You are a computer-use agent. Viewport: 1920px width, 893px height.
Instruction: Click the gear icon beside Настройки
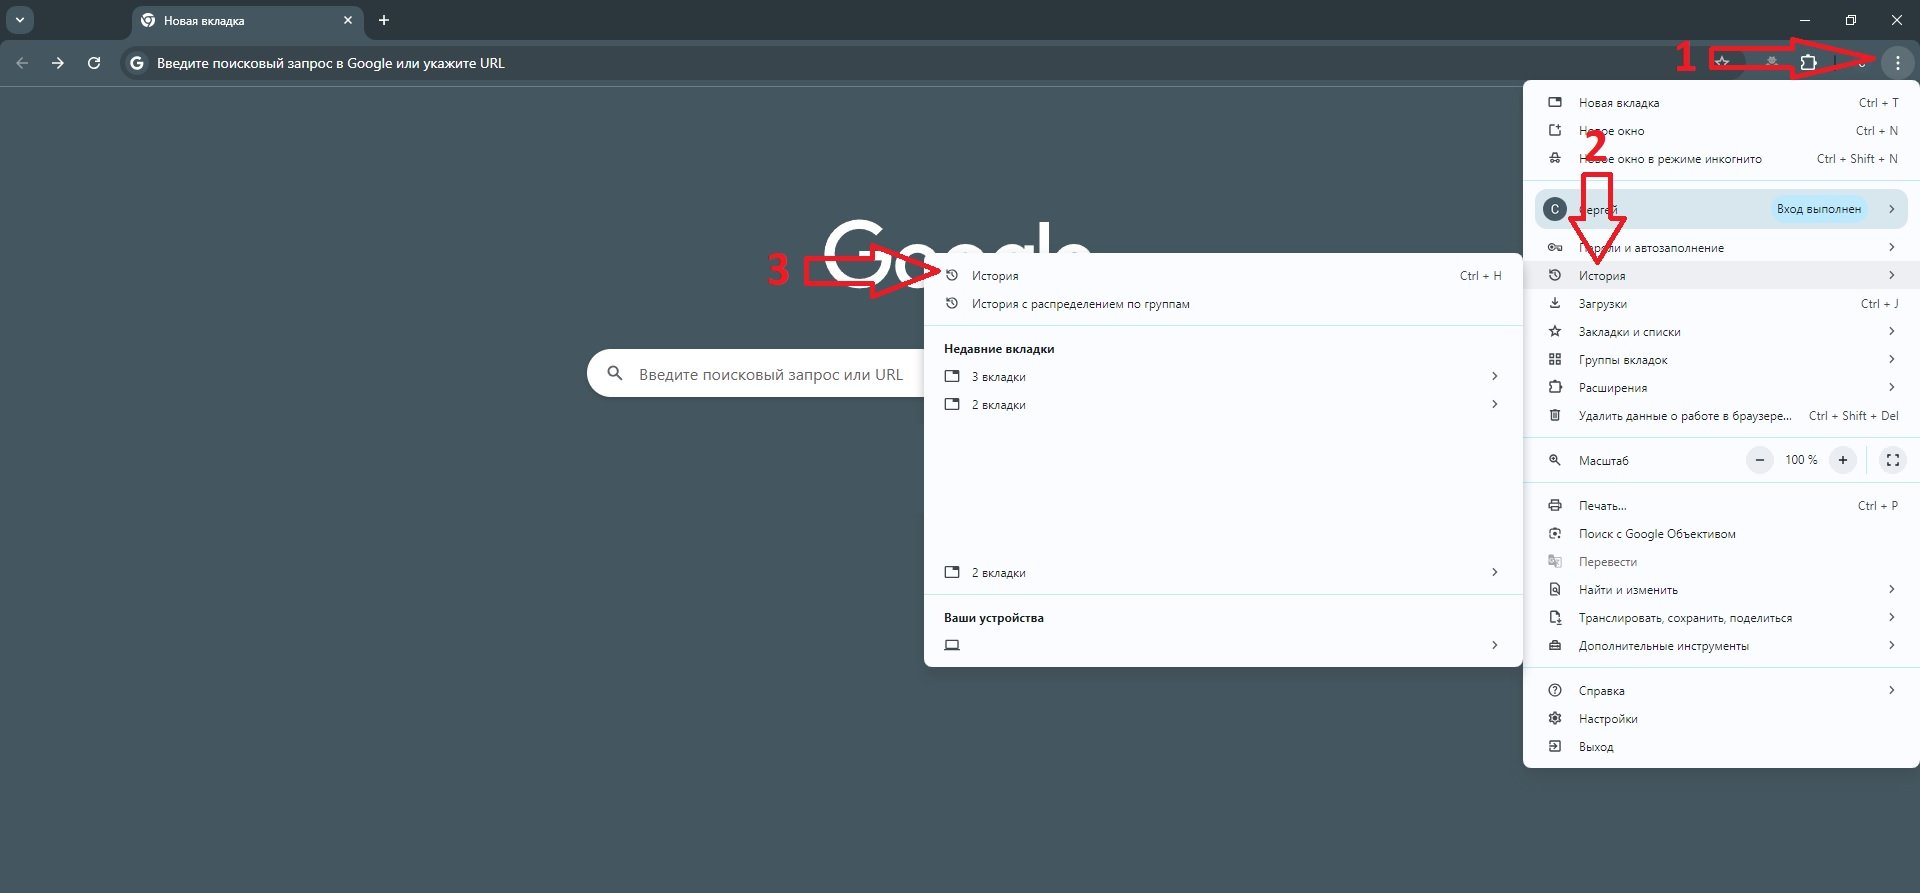point(1554,718)
